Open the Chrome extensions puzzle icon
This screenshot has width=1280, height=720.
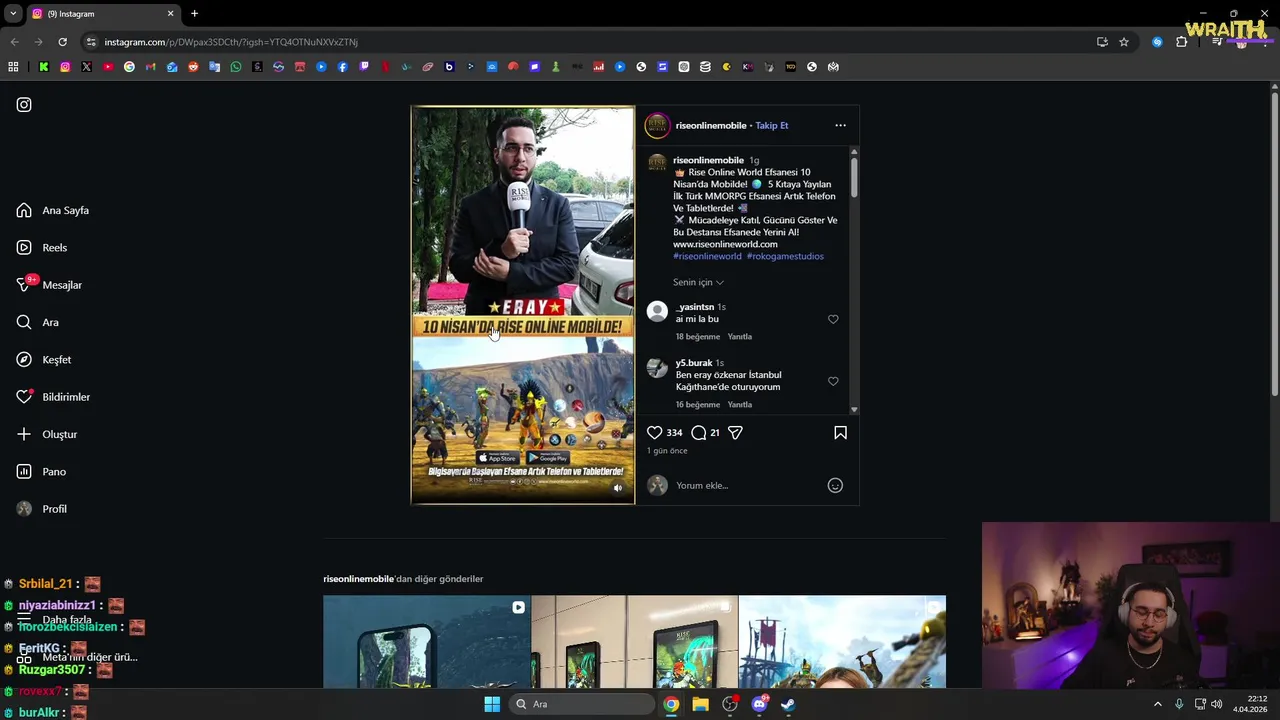click(1182, 42)
